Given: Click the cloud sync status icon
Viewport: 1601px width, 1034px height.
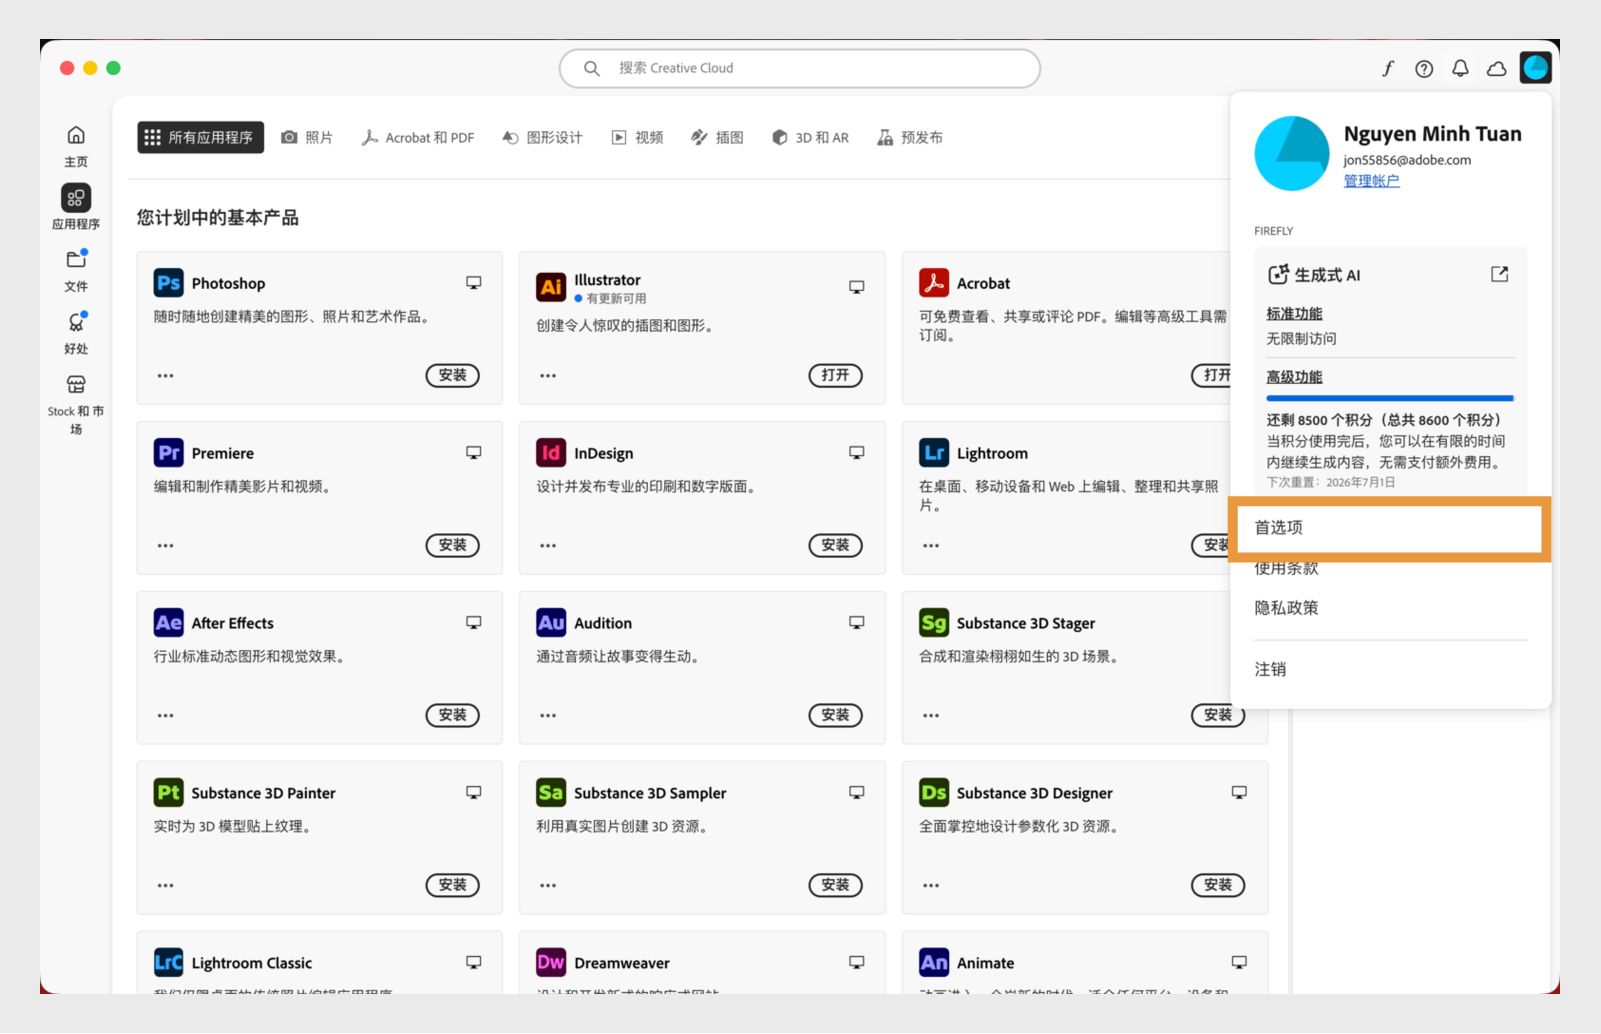Looking at the screenshot, I should click(1497, 68).
